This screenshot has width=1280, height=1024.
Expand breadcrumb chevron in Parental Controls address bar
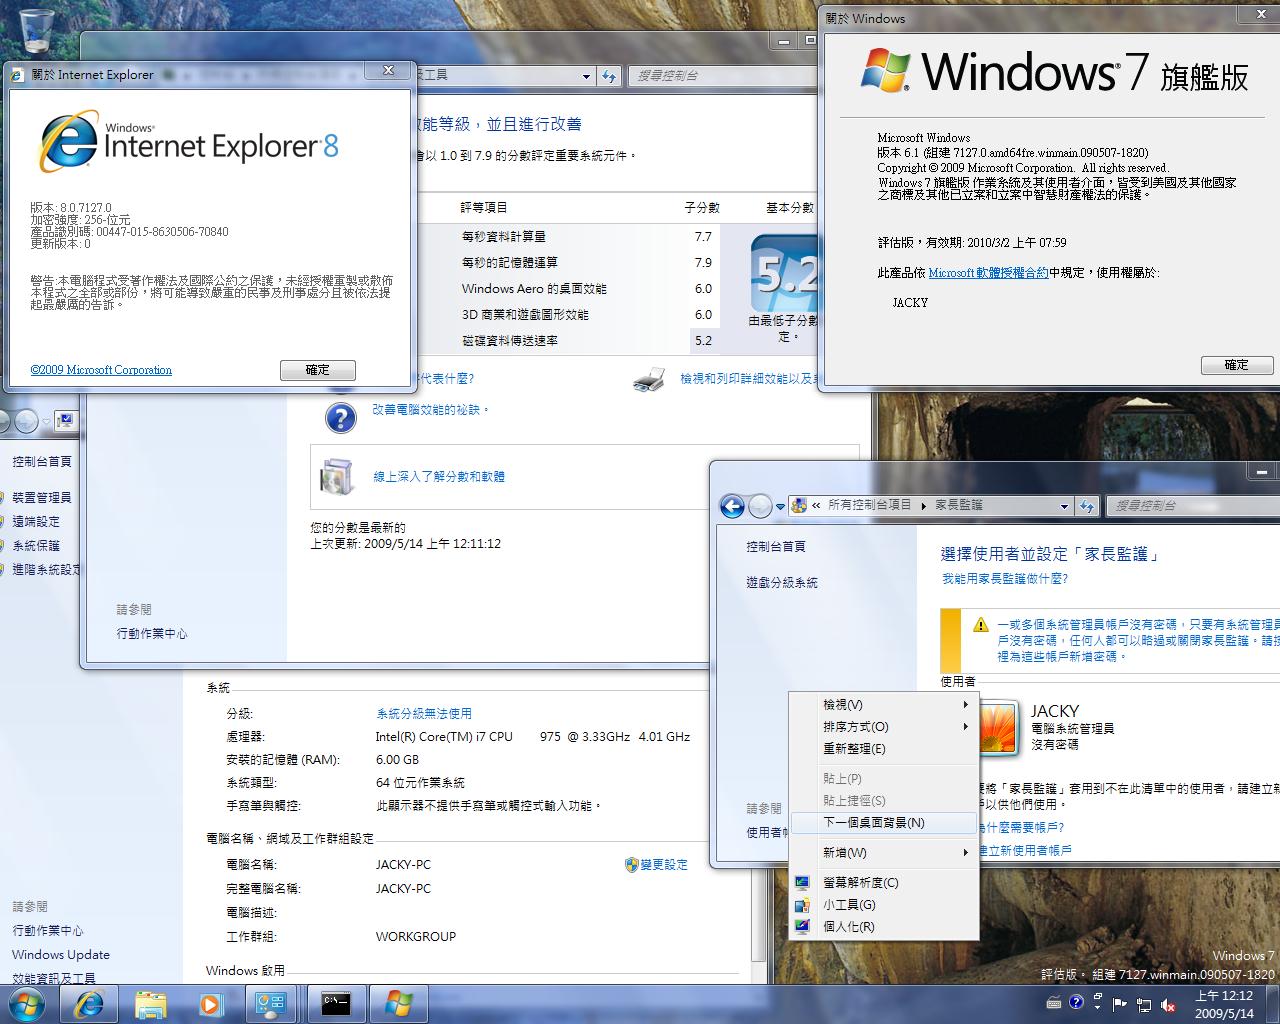(816, 506)
